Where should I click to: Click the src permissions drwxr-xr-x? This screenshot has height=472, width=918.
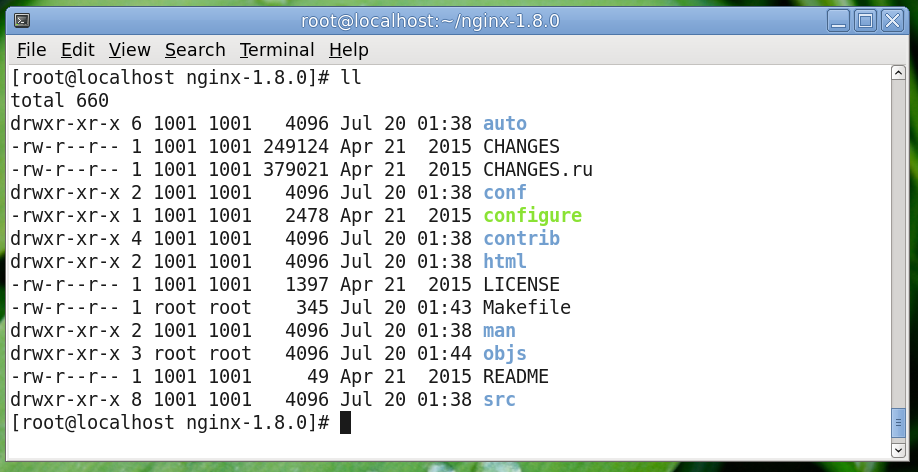[x=65, y=400]
